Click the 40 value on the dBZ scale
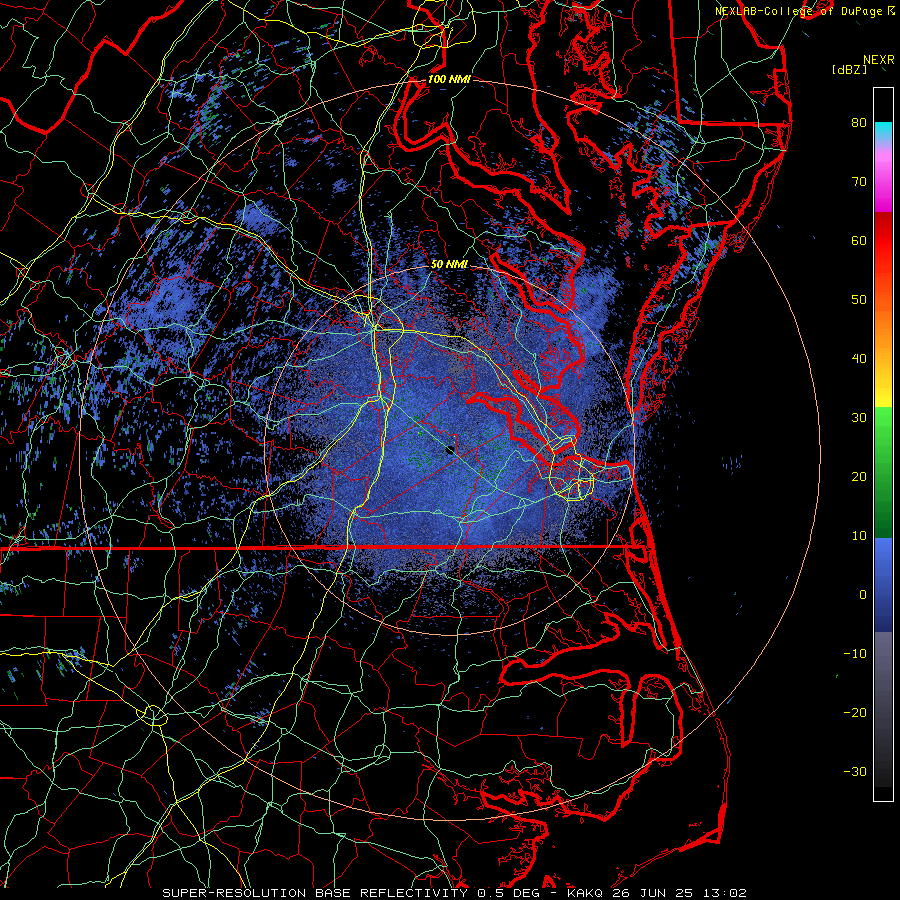Screen dimensions: 900x900 point(859,359)
